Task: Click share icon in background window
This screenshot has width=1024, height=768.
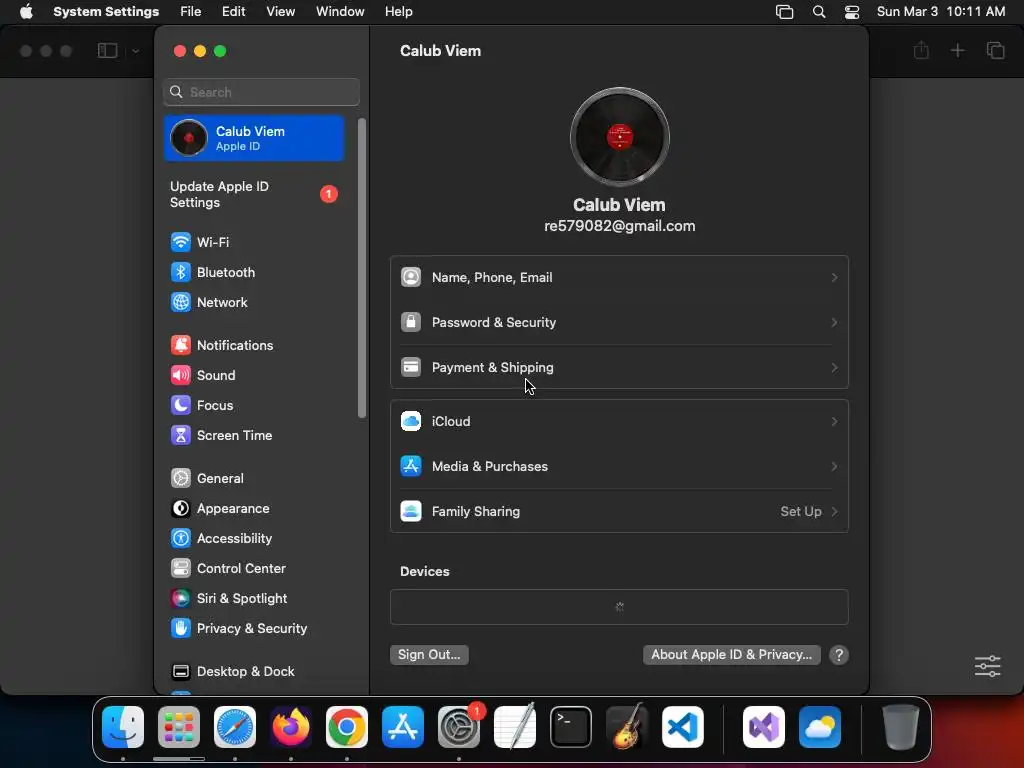Action: click(921, 51)
